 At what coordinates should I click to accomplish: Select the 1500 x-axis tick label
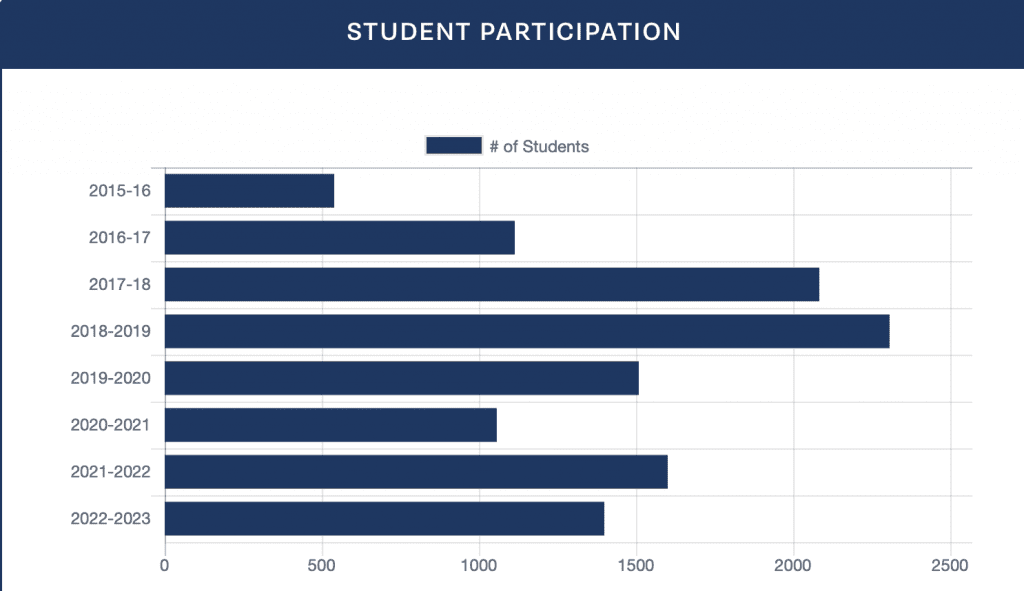pos(636,566)
